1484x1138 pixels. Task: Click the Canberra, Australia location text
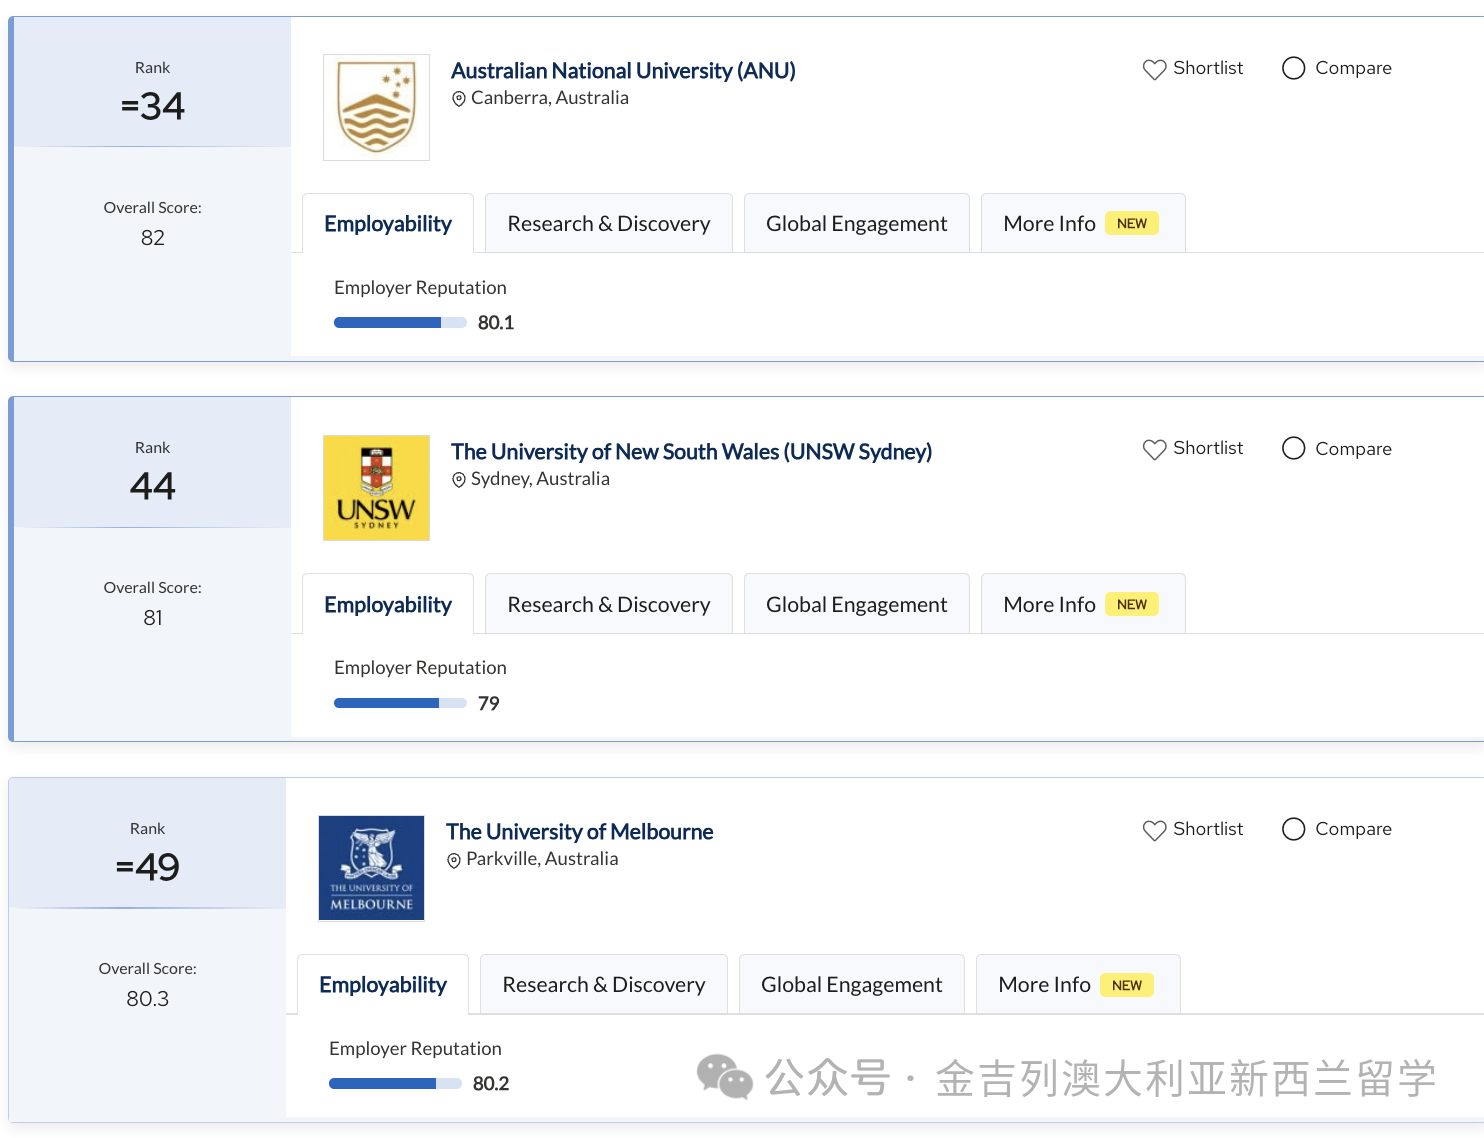[550, 98]
